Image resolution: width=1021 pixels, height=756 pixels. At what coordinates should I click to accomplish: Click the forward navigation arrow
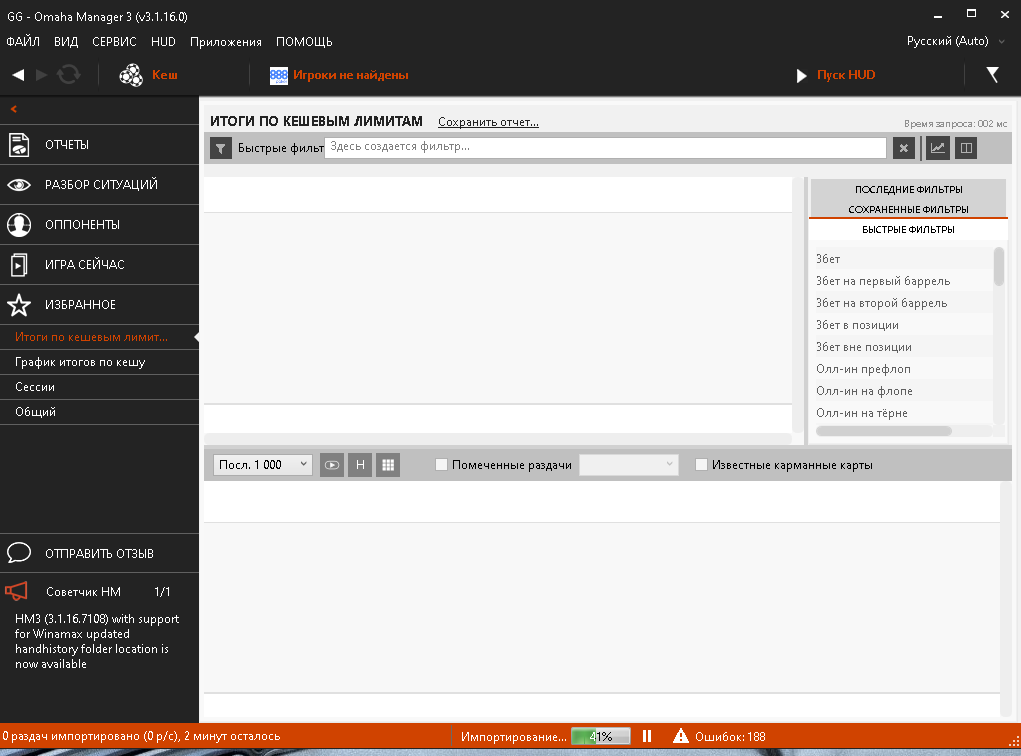pyautogui.click(x=42, y=75)
